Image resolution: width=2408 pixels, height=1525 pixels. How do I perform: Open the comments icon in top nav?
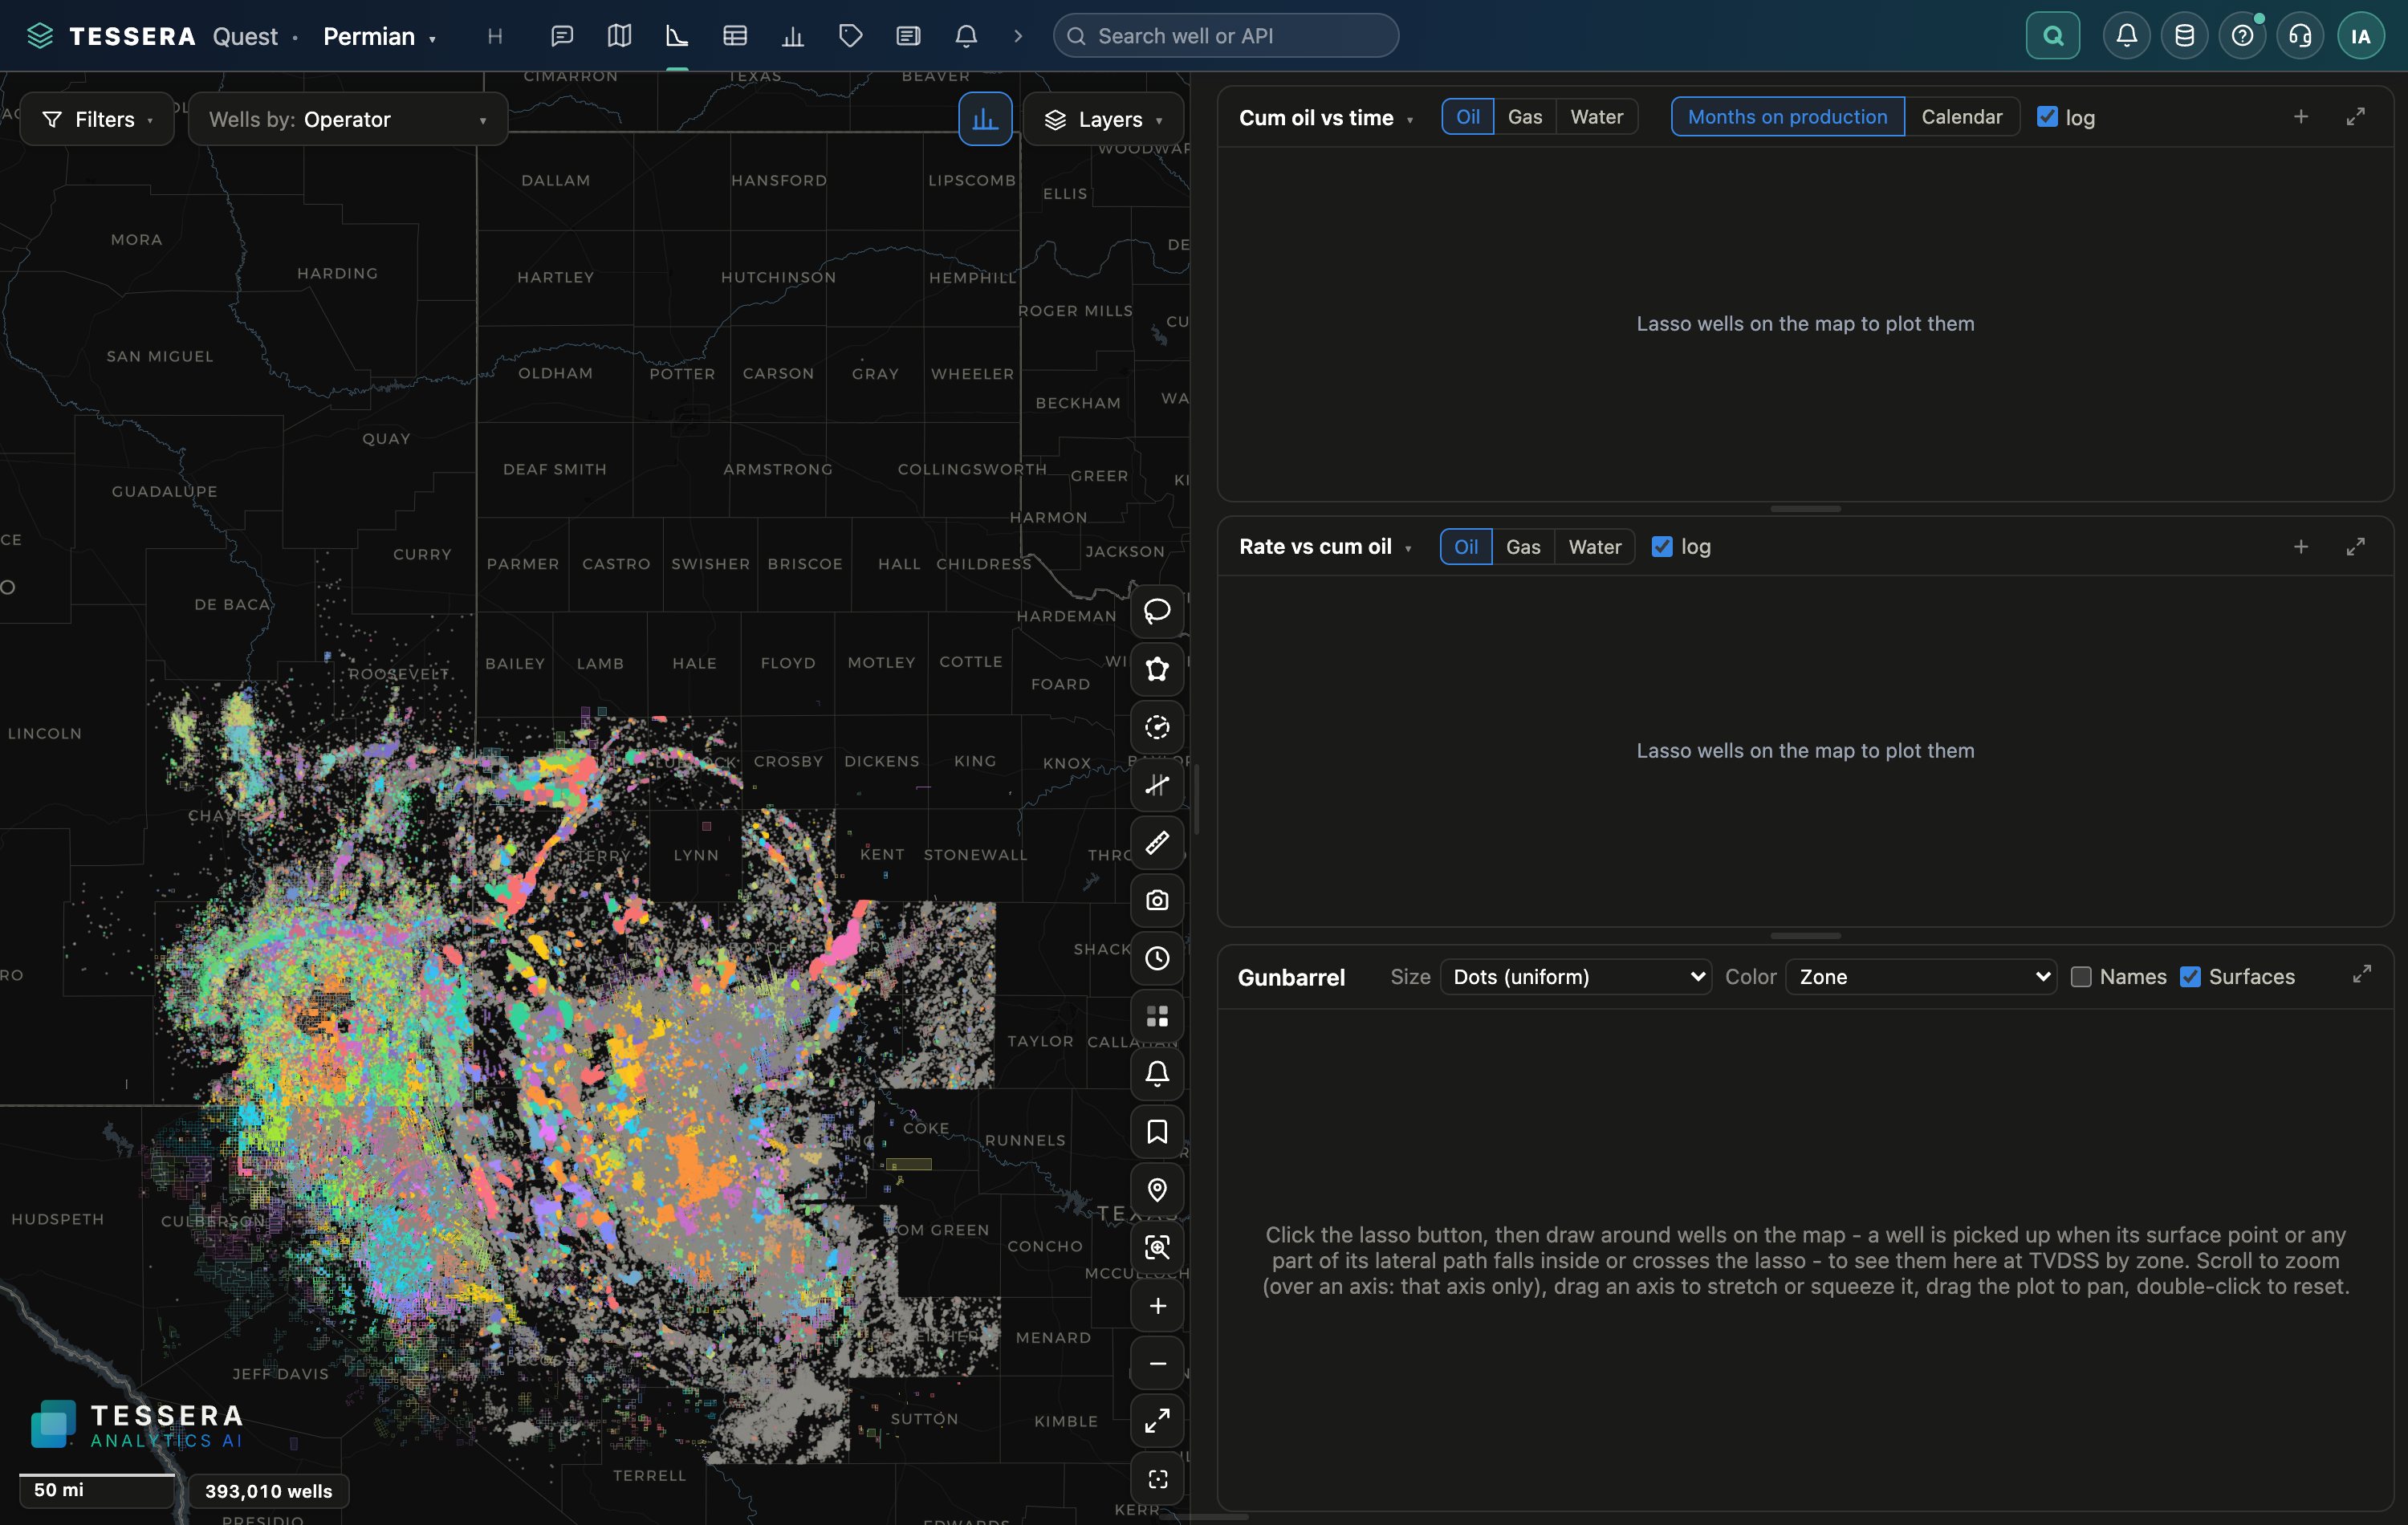562,36
